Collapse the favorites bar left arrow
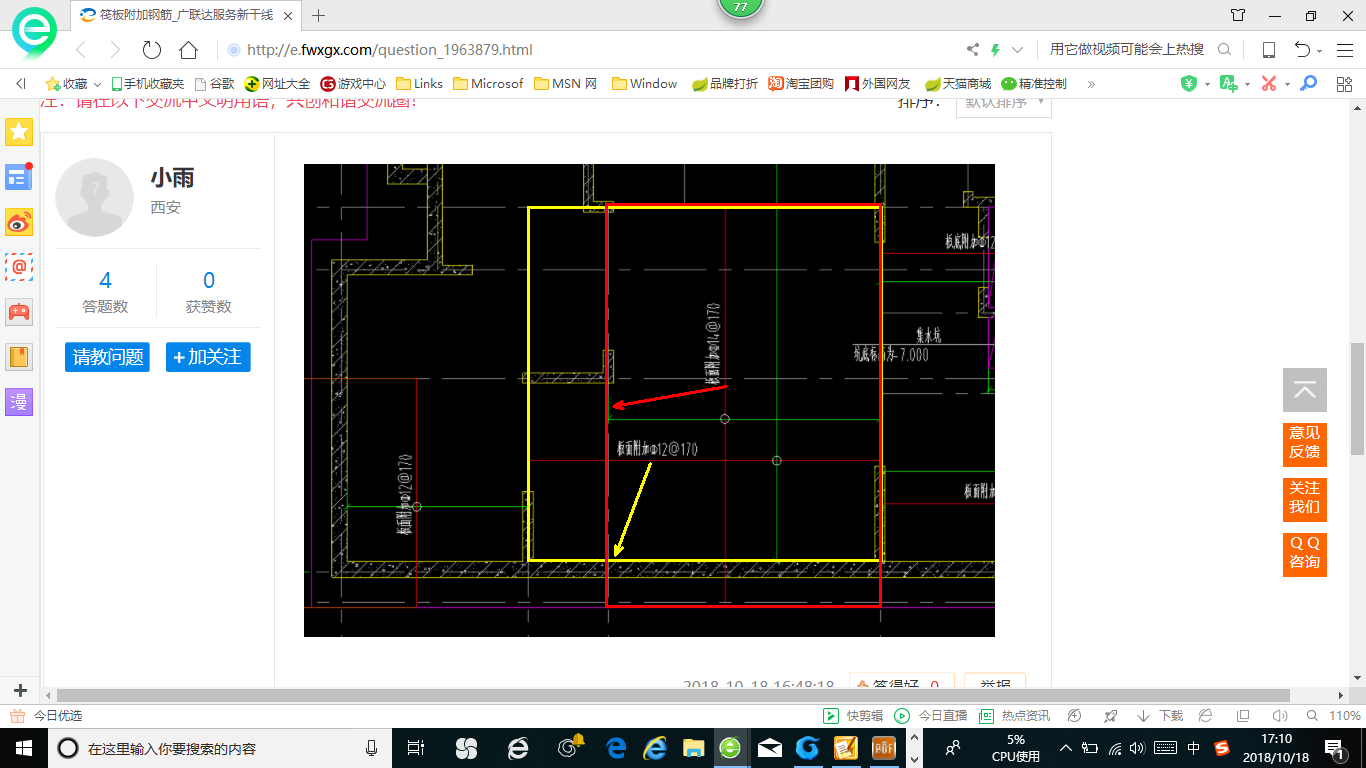This screenshot has width=1366, height=768. (21, 84)
